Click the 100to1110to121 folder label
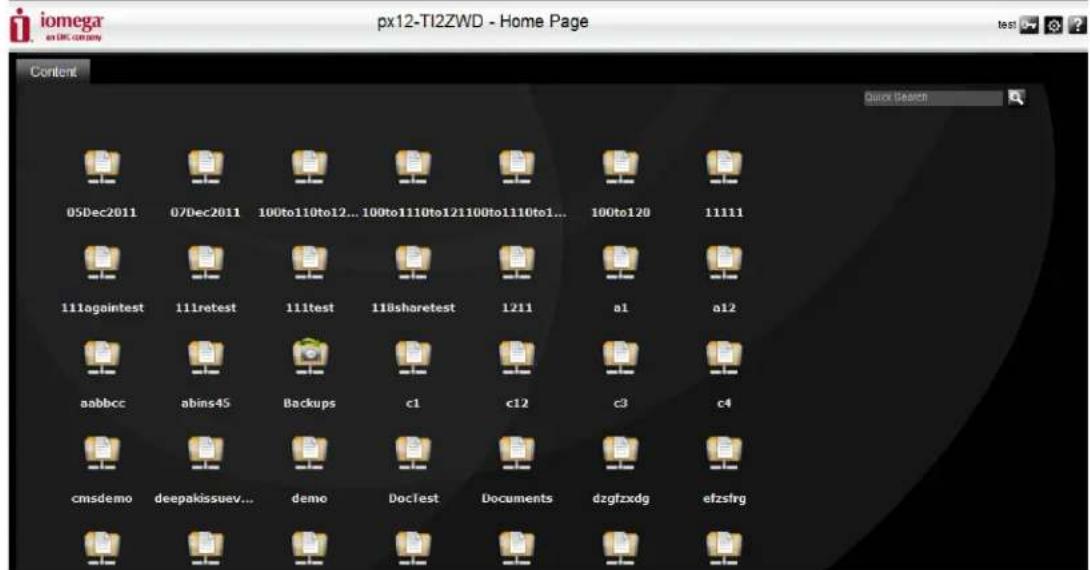This screenshot has width=1090, height=570. coord(413,213)
